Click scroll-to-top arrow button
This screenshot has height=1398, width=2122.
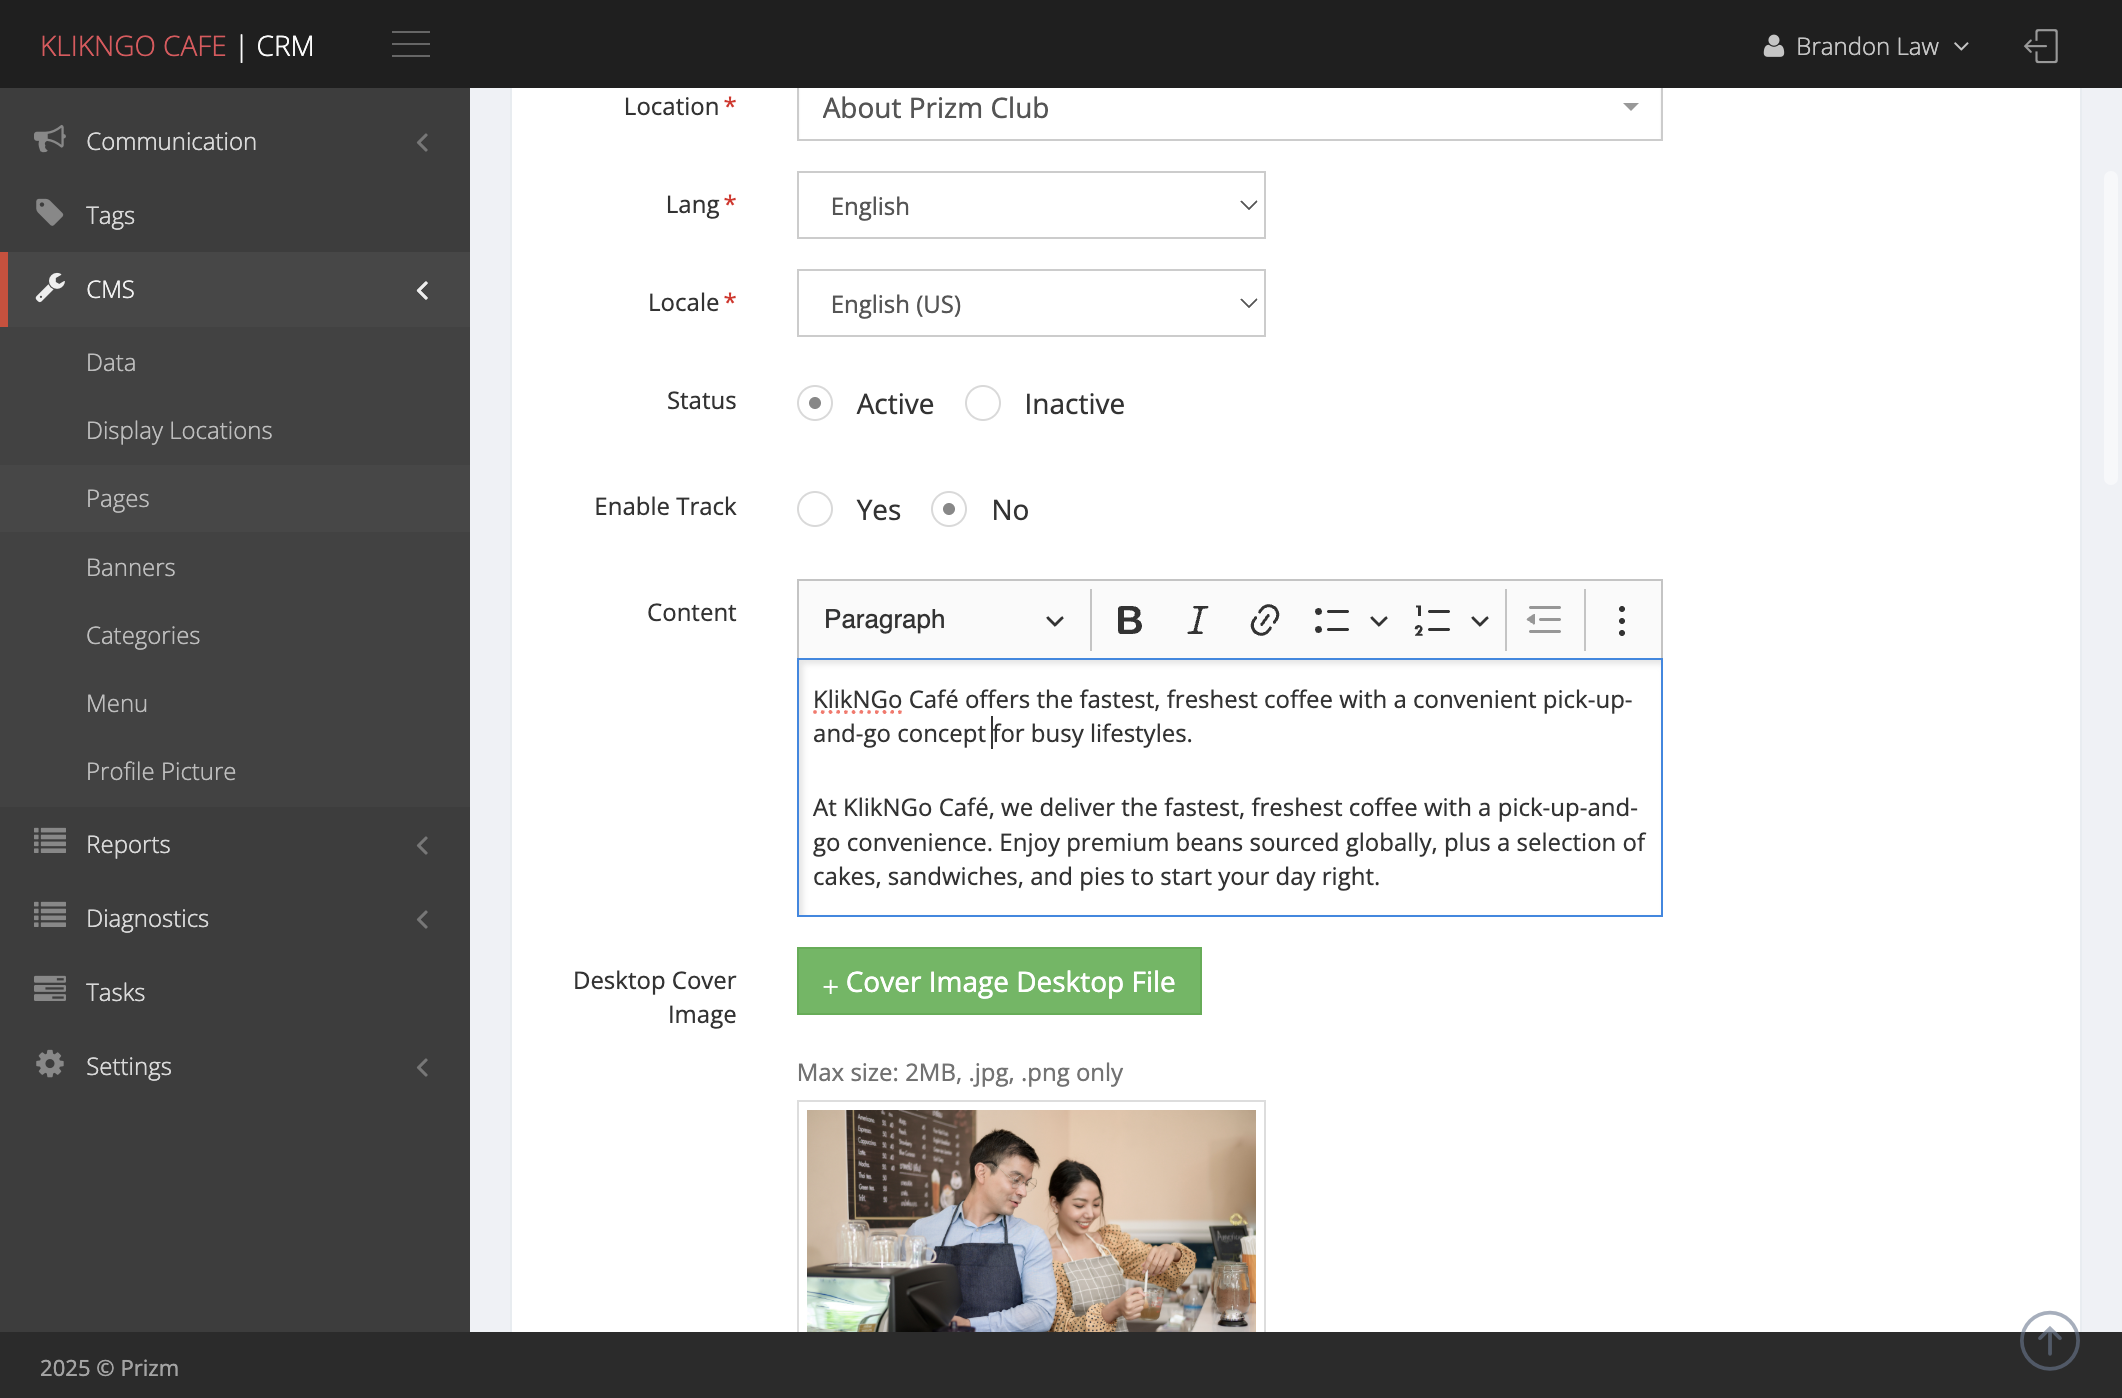click(x=2049, y=1339)
